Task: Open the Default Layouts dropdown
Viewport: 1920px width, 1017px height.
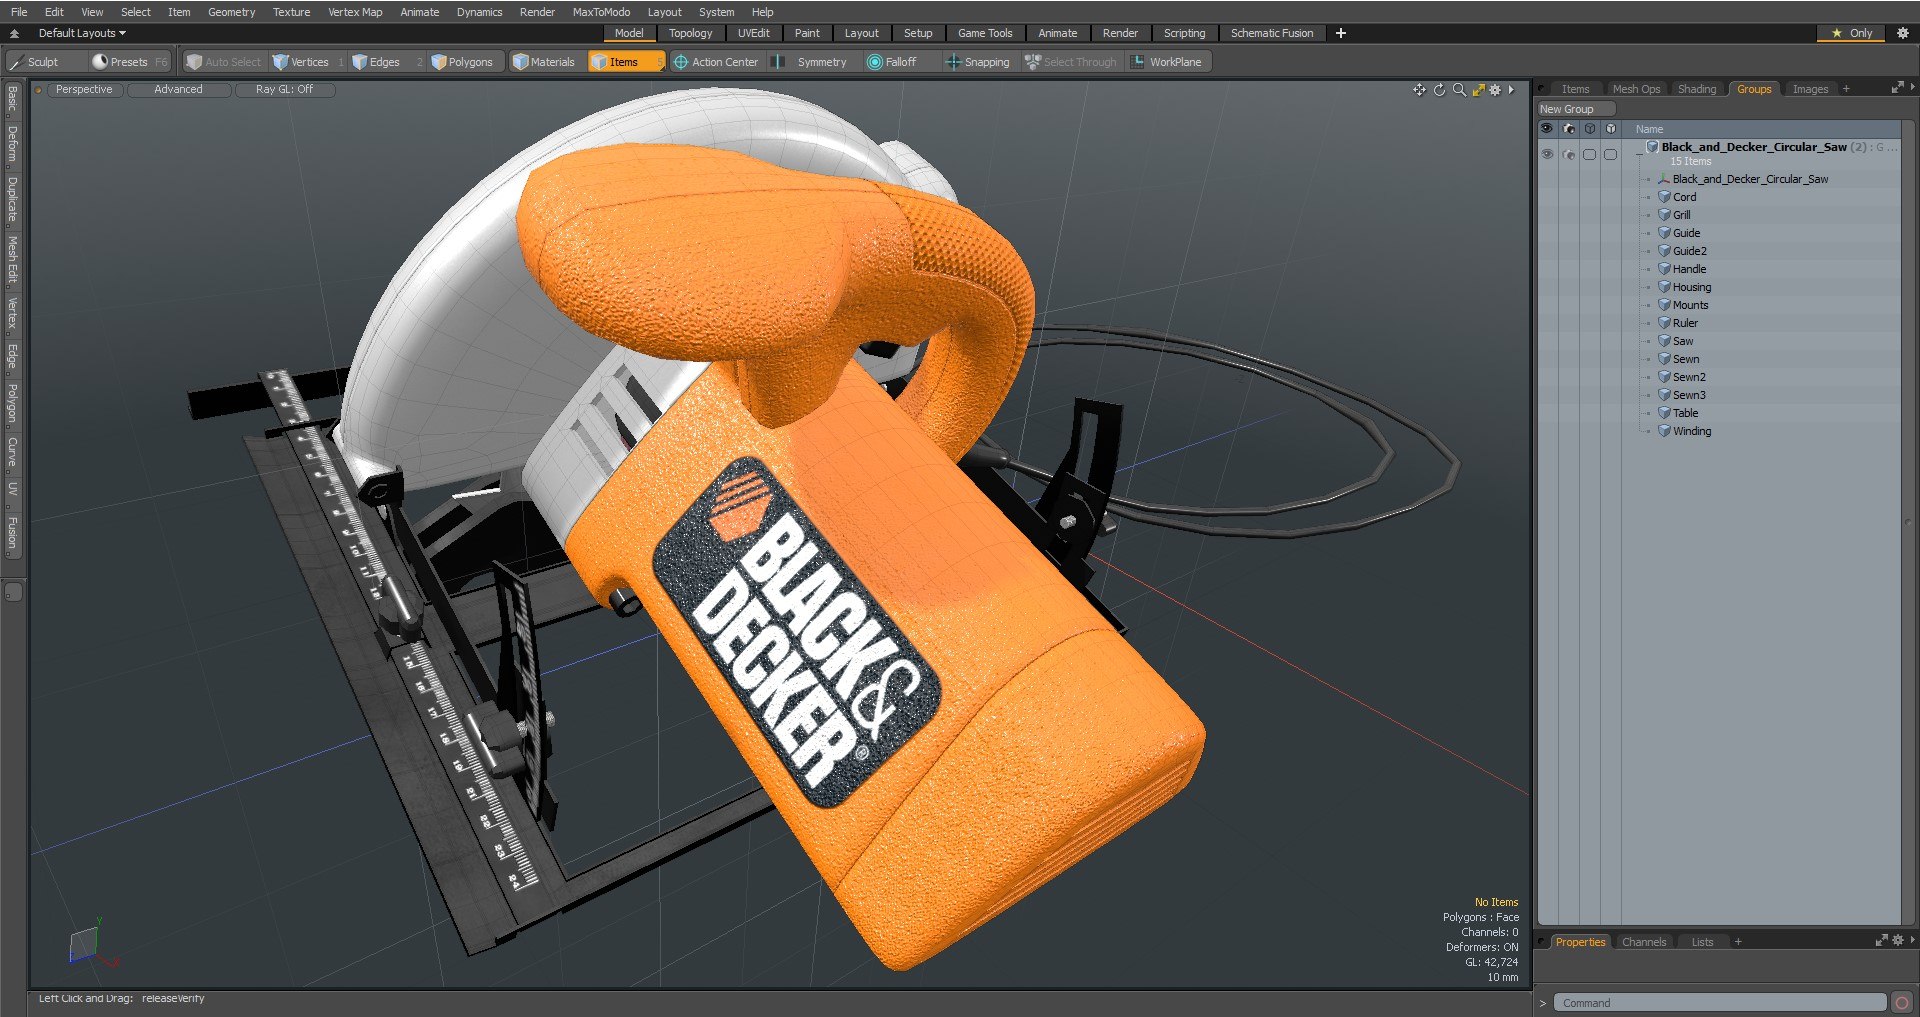Action: click(x=82, y=33)
